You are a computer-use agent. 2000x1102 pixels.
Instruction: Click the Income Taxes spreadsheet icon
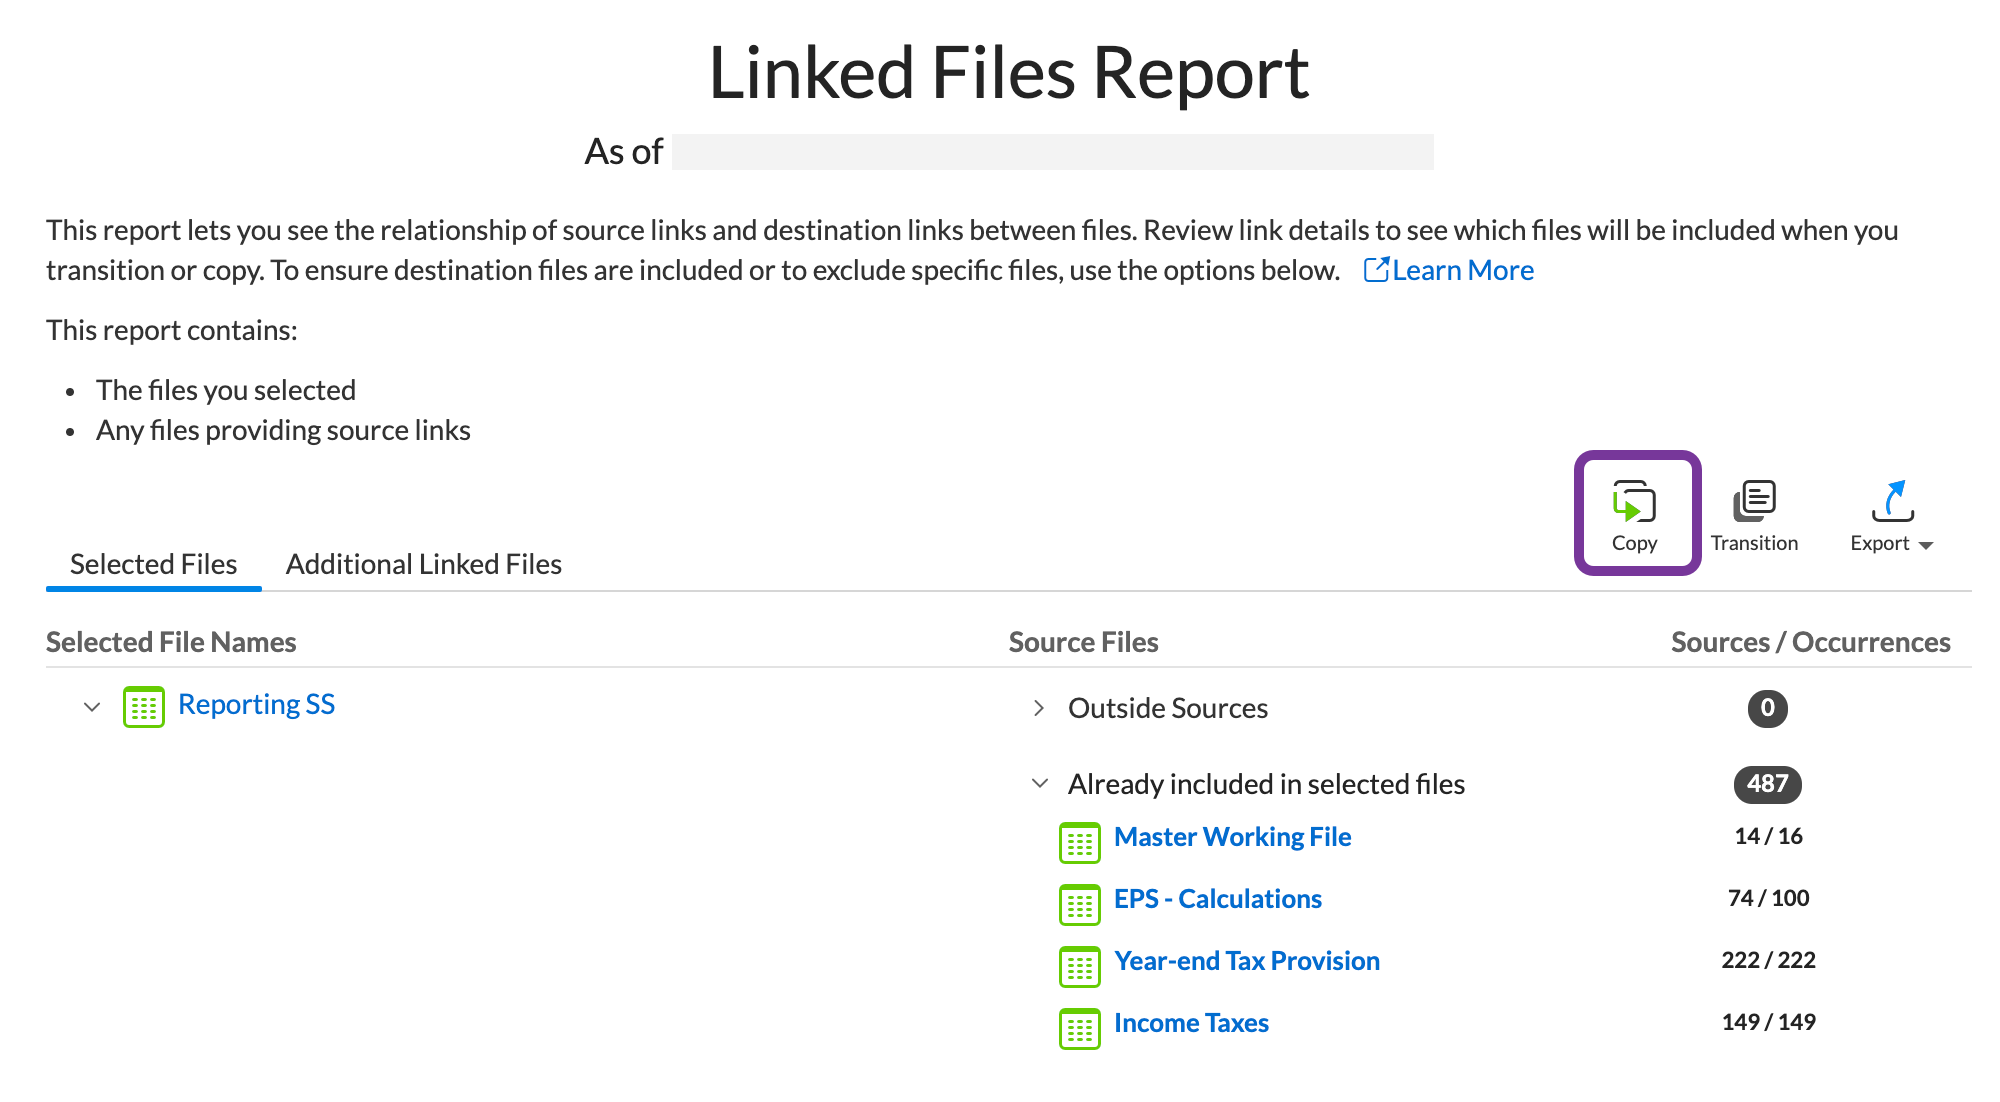coord(1079,1029)
